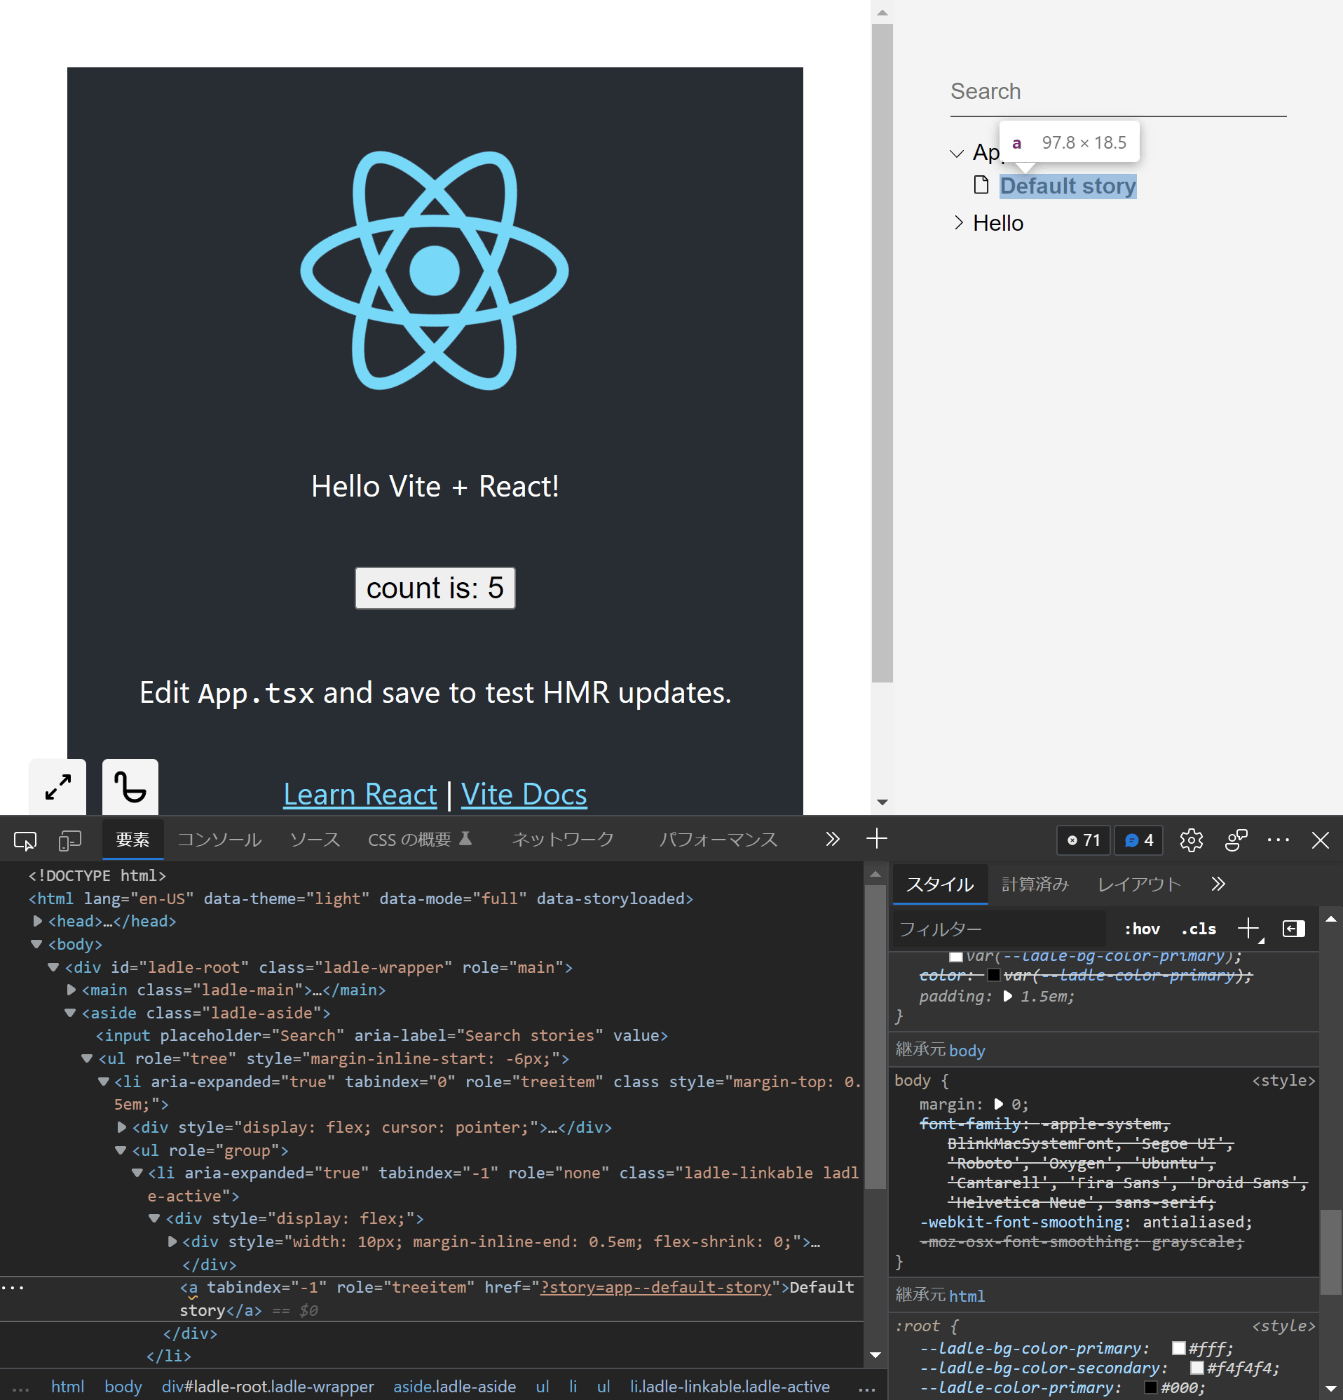This screenshot has width=1343, height=1400.
Task: Click the inspect element picker icon
Action: (x=25, y=841)
